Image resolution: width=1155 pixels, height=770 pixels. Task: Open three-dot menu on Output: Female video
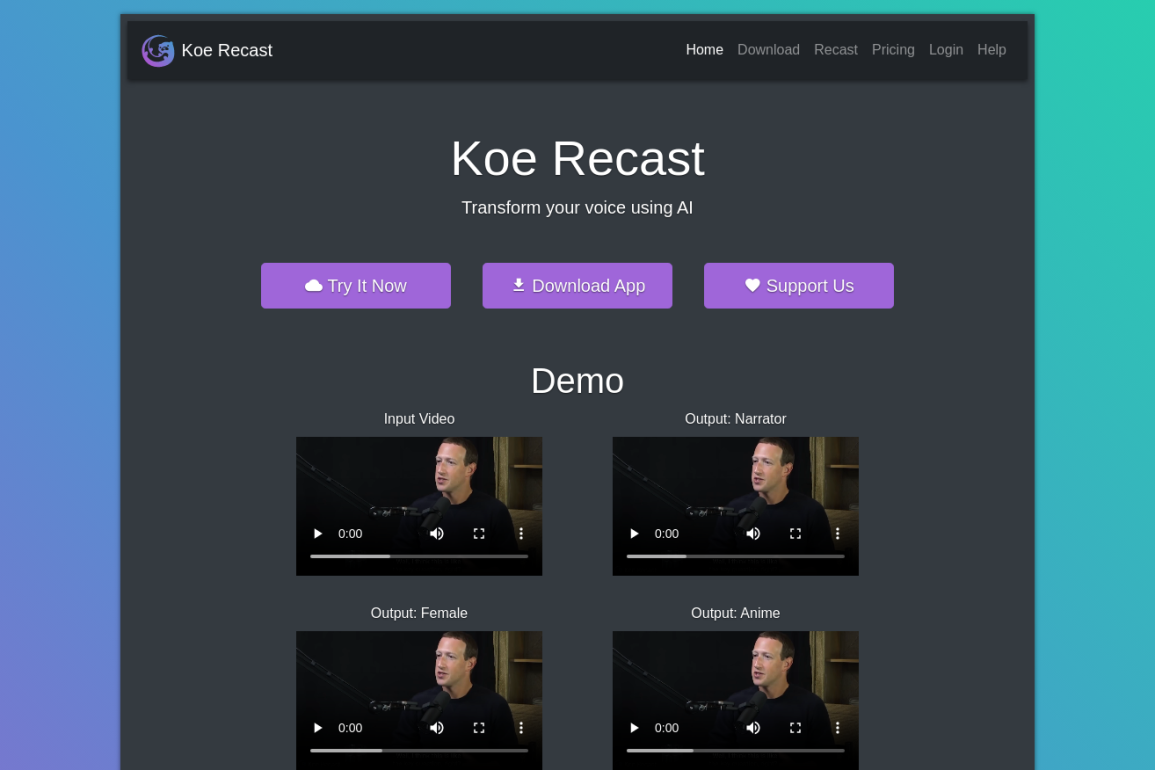click(521, 728)
